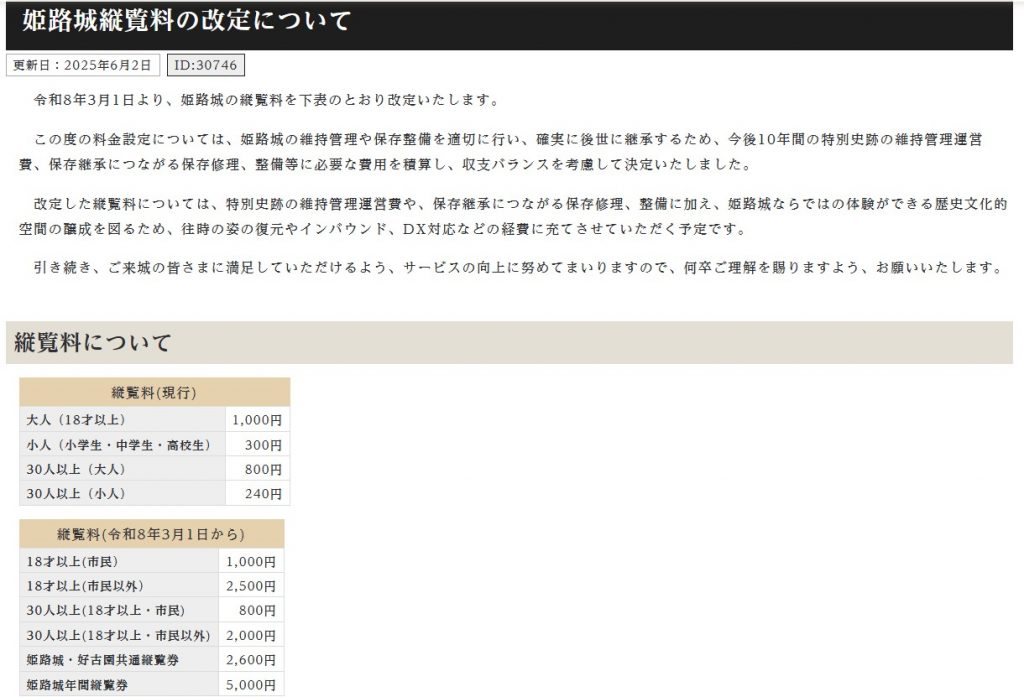Click the 2,600円 price cell

point(251,660)
